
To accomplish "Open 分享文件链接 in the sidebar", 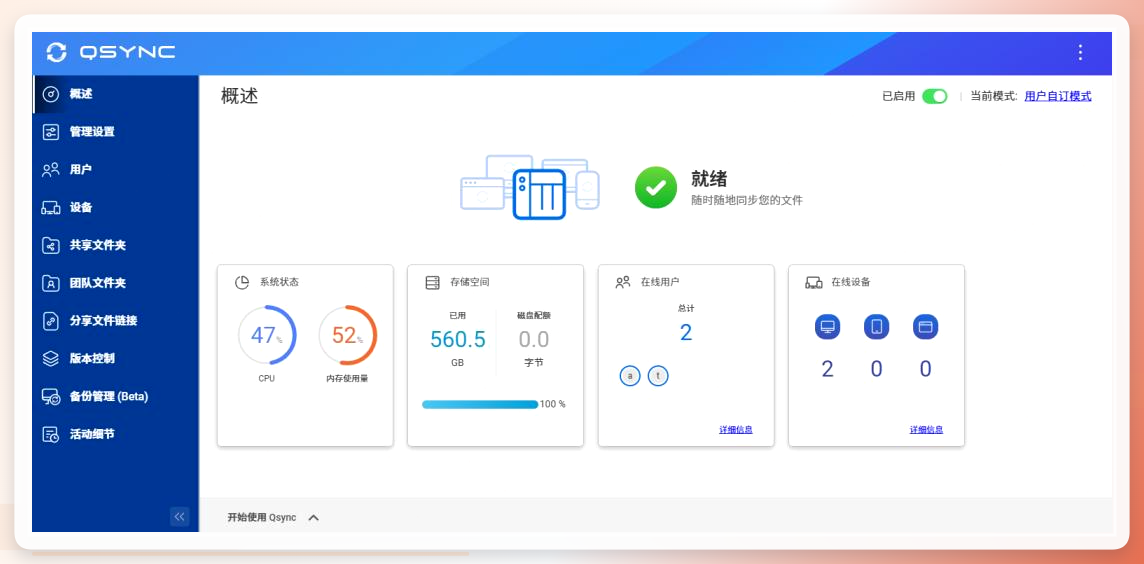I will coord(115,321).
